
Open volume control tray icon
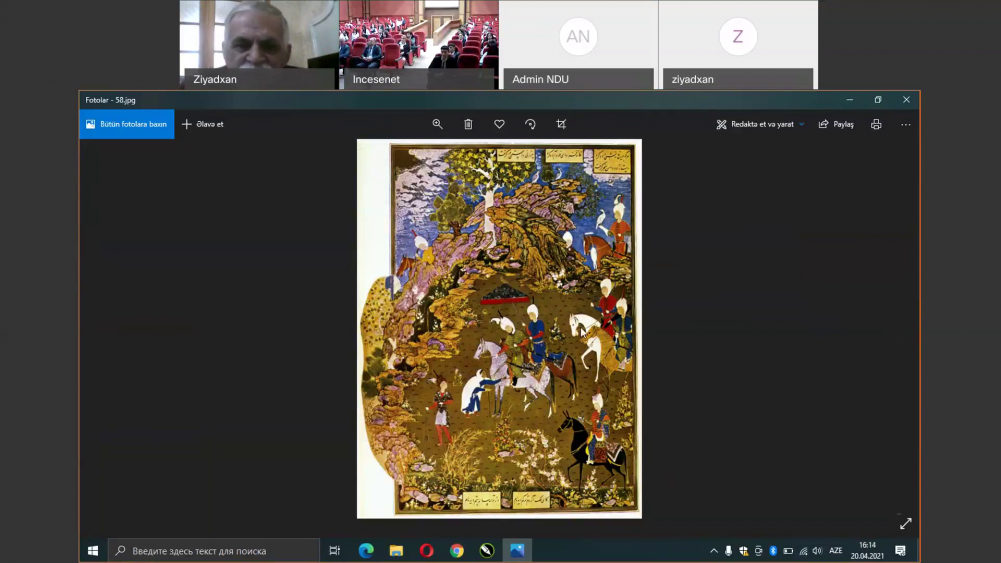817,550
